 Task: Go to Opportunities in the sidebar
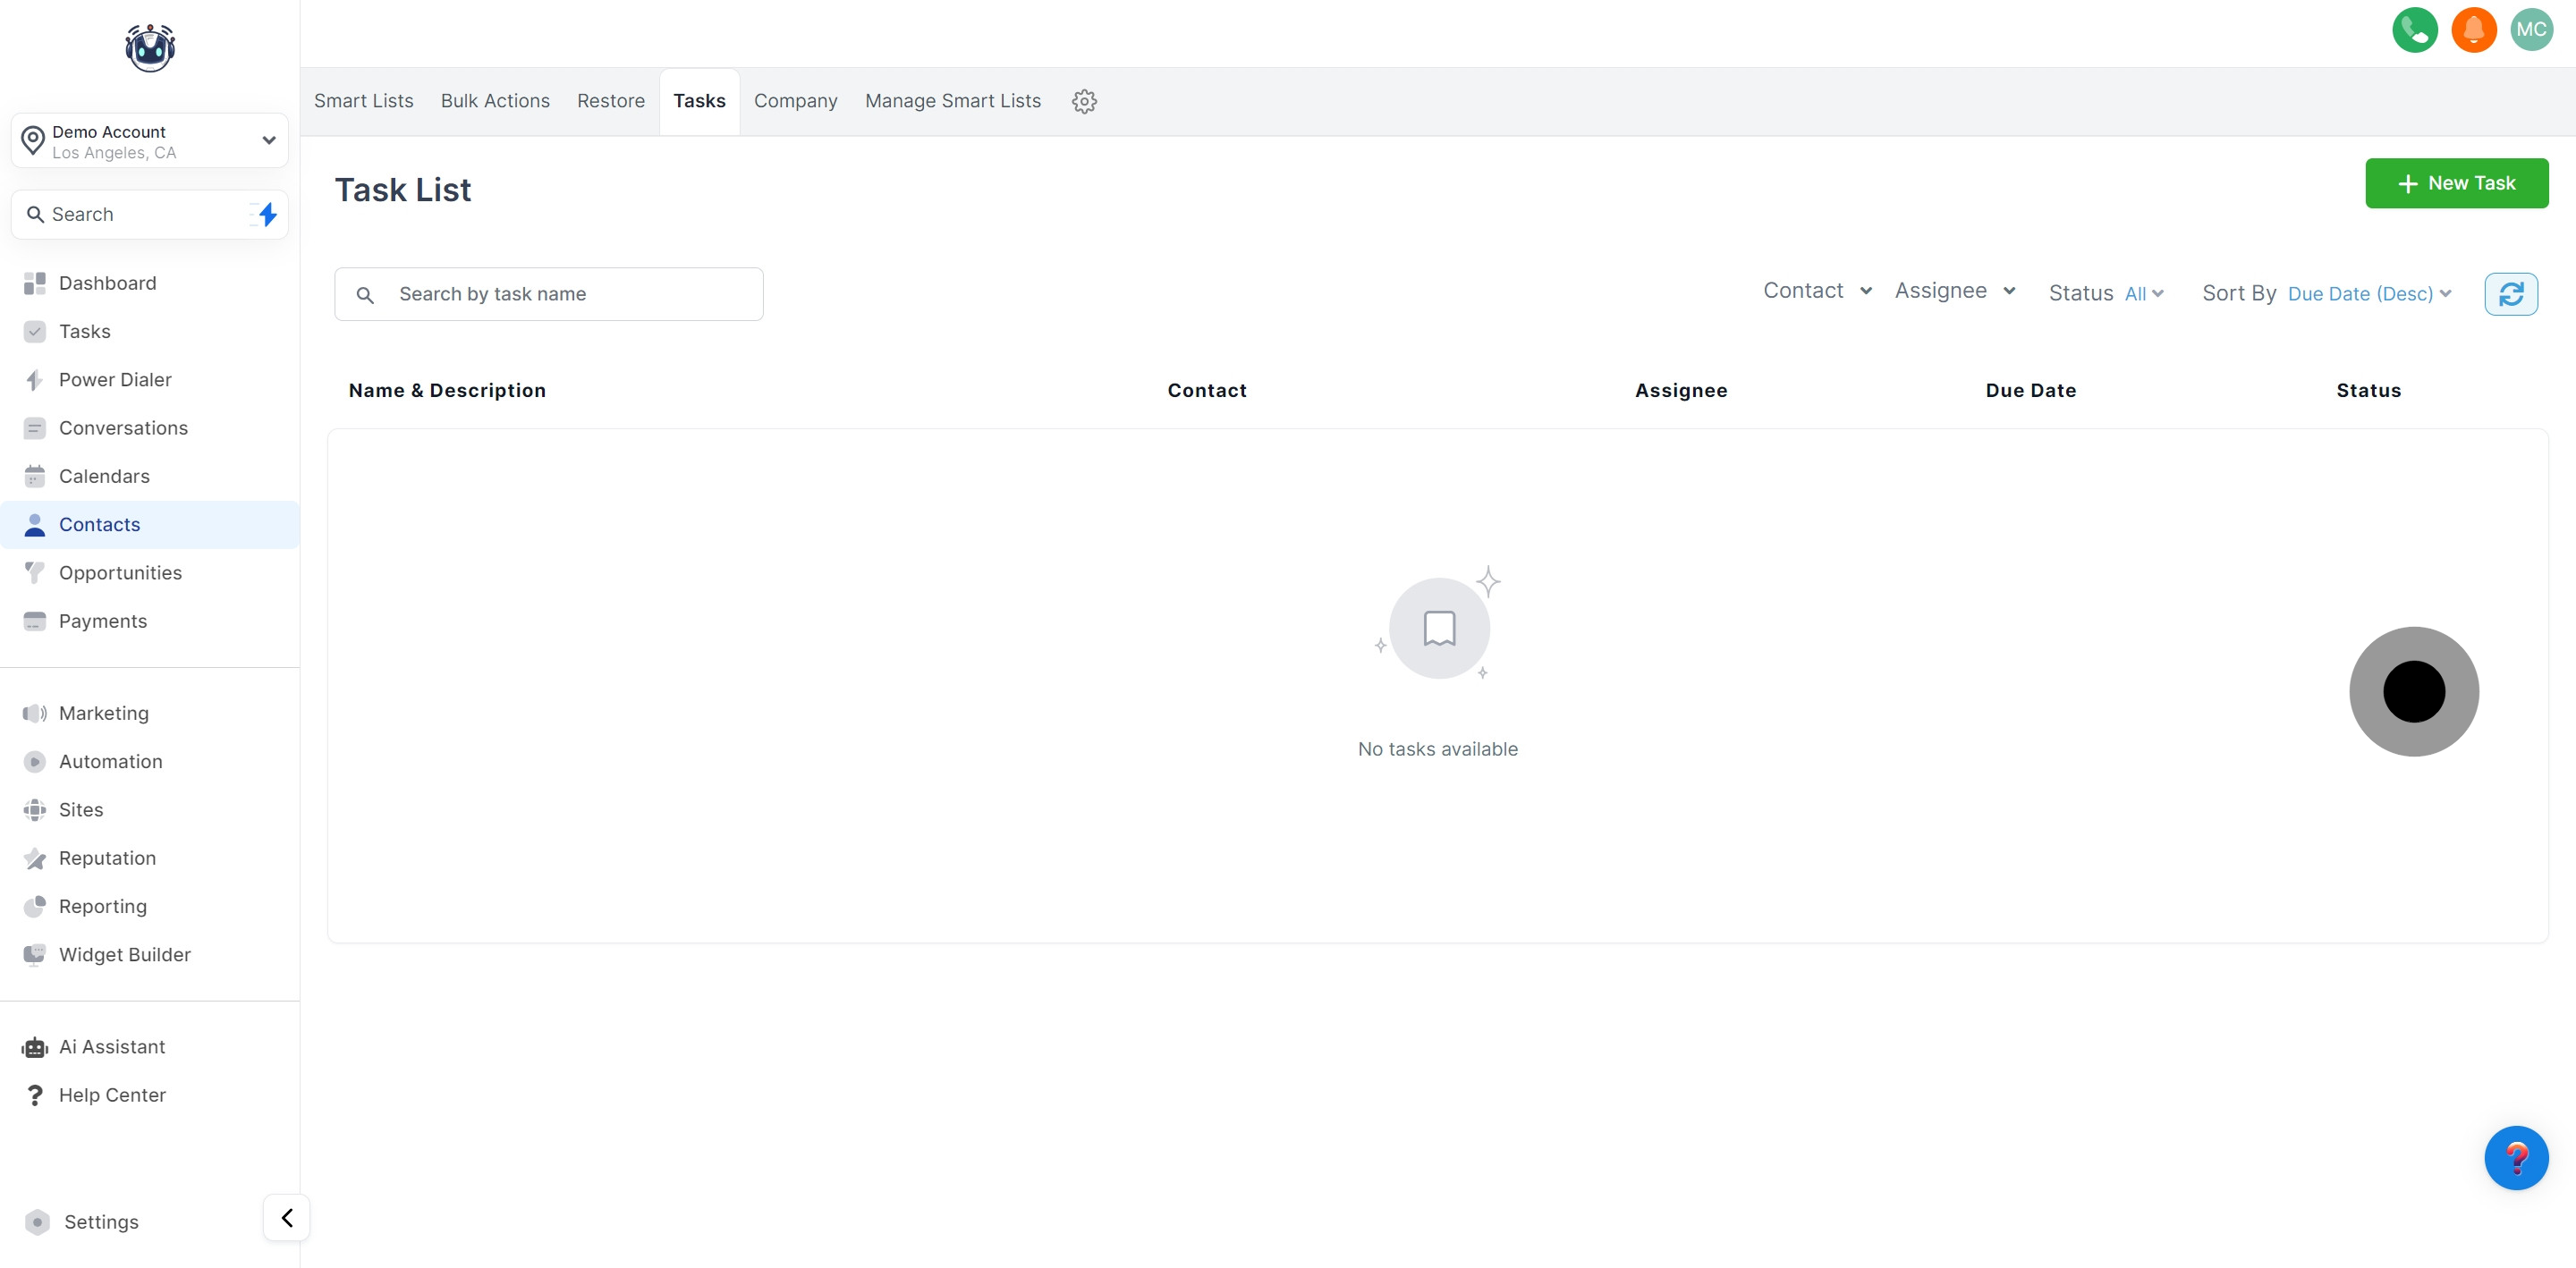(x=120, y=573)
